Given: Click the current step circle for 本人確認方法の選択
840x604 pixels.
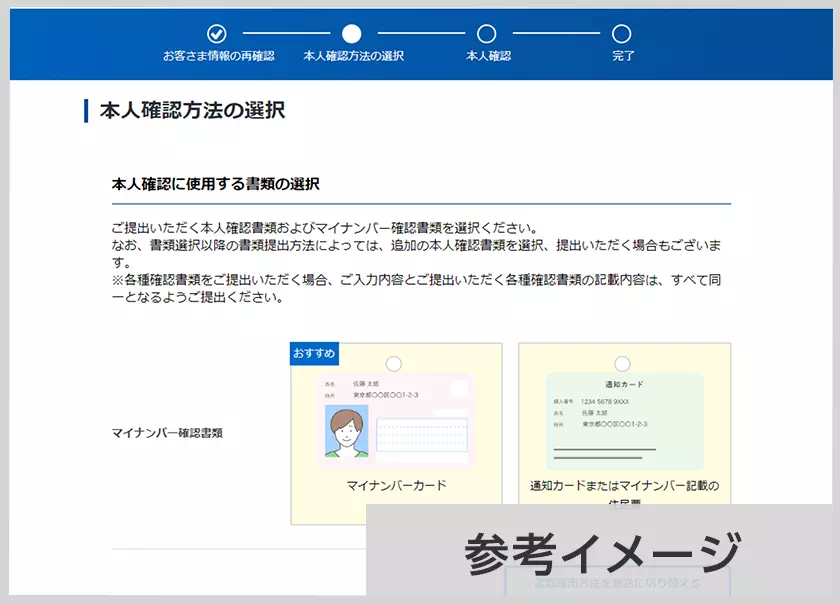Looking at the screenshot, I should (x=352, y=34).
